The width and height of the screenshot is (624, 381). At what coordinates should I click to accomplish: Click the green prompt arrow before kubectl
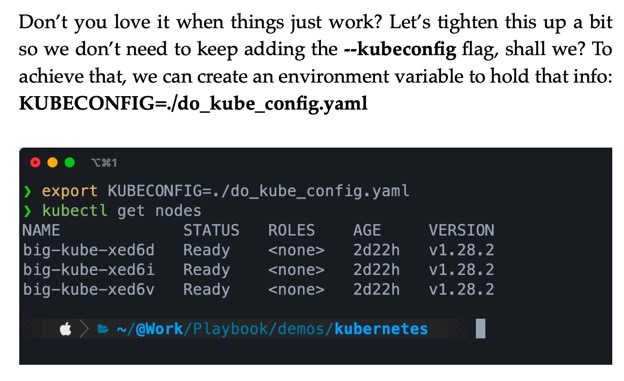[27, 211]
